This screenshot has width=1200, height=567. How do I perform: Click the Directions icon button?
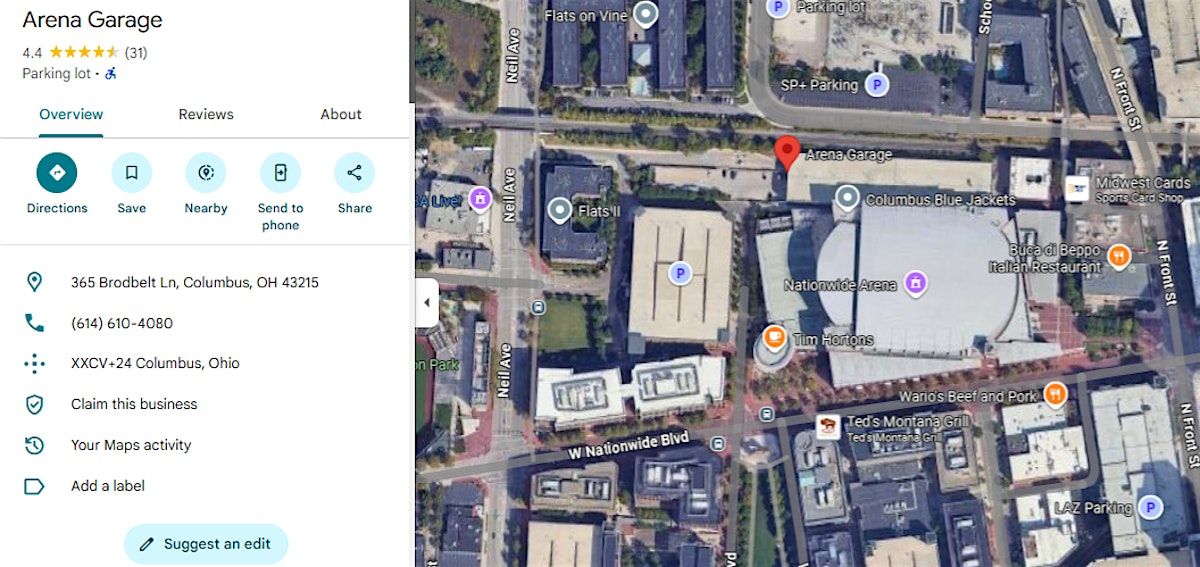click(57, 173)
